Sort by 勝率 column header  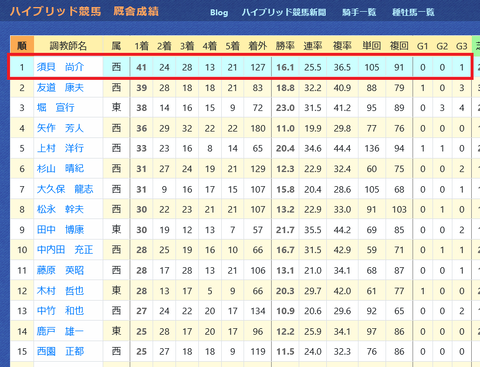(x=285, y=45)
